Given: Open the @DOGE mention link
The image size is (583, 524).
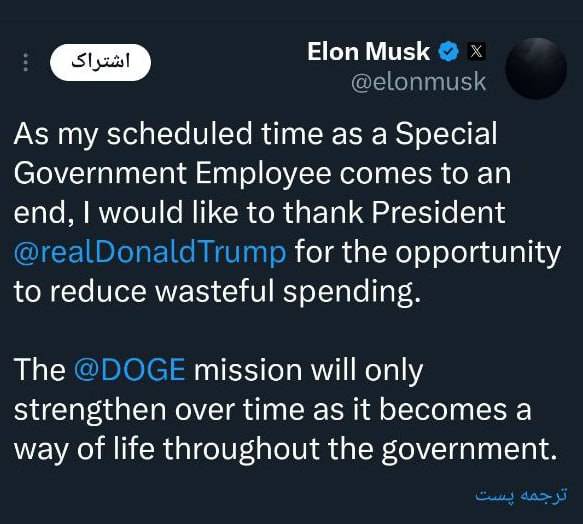Looking at the screenshot, I should (x=130, y=370).
